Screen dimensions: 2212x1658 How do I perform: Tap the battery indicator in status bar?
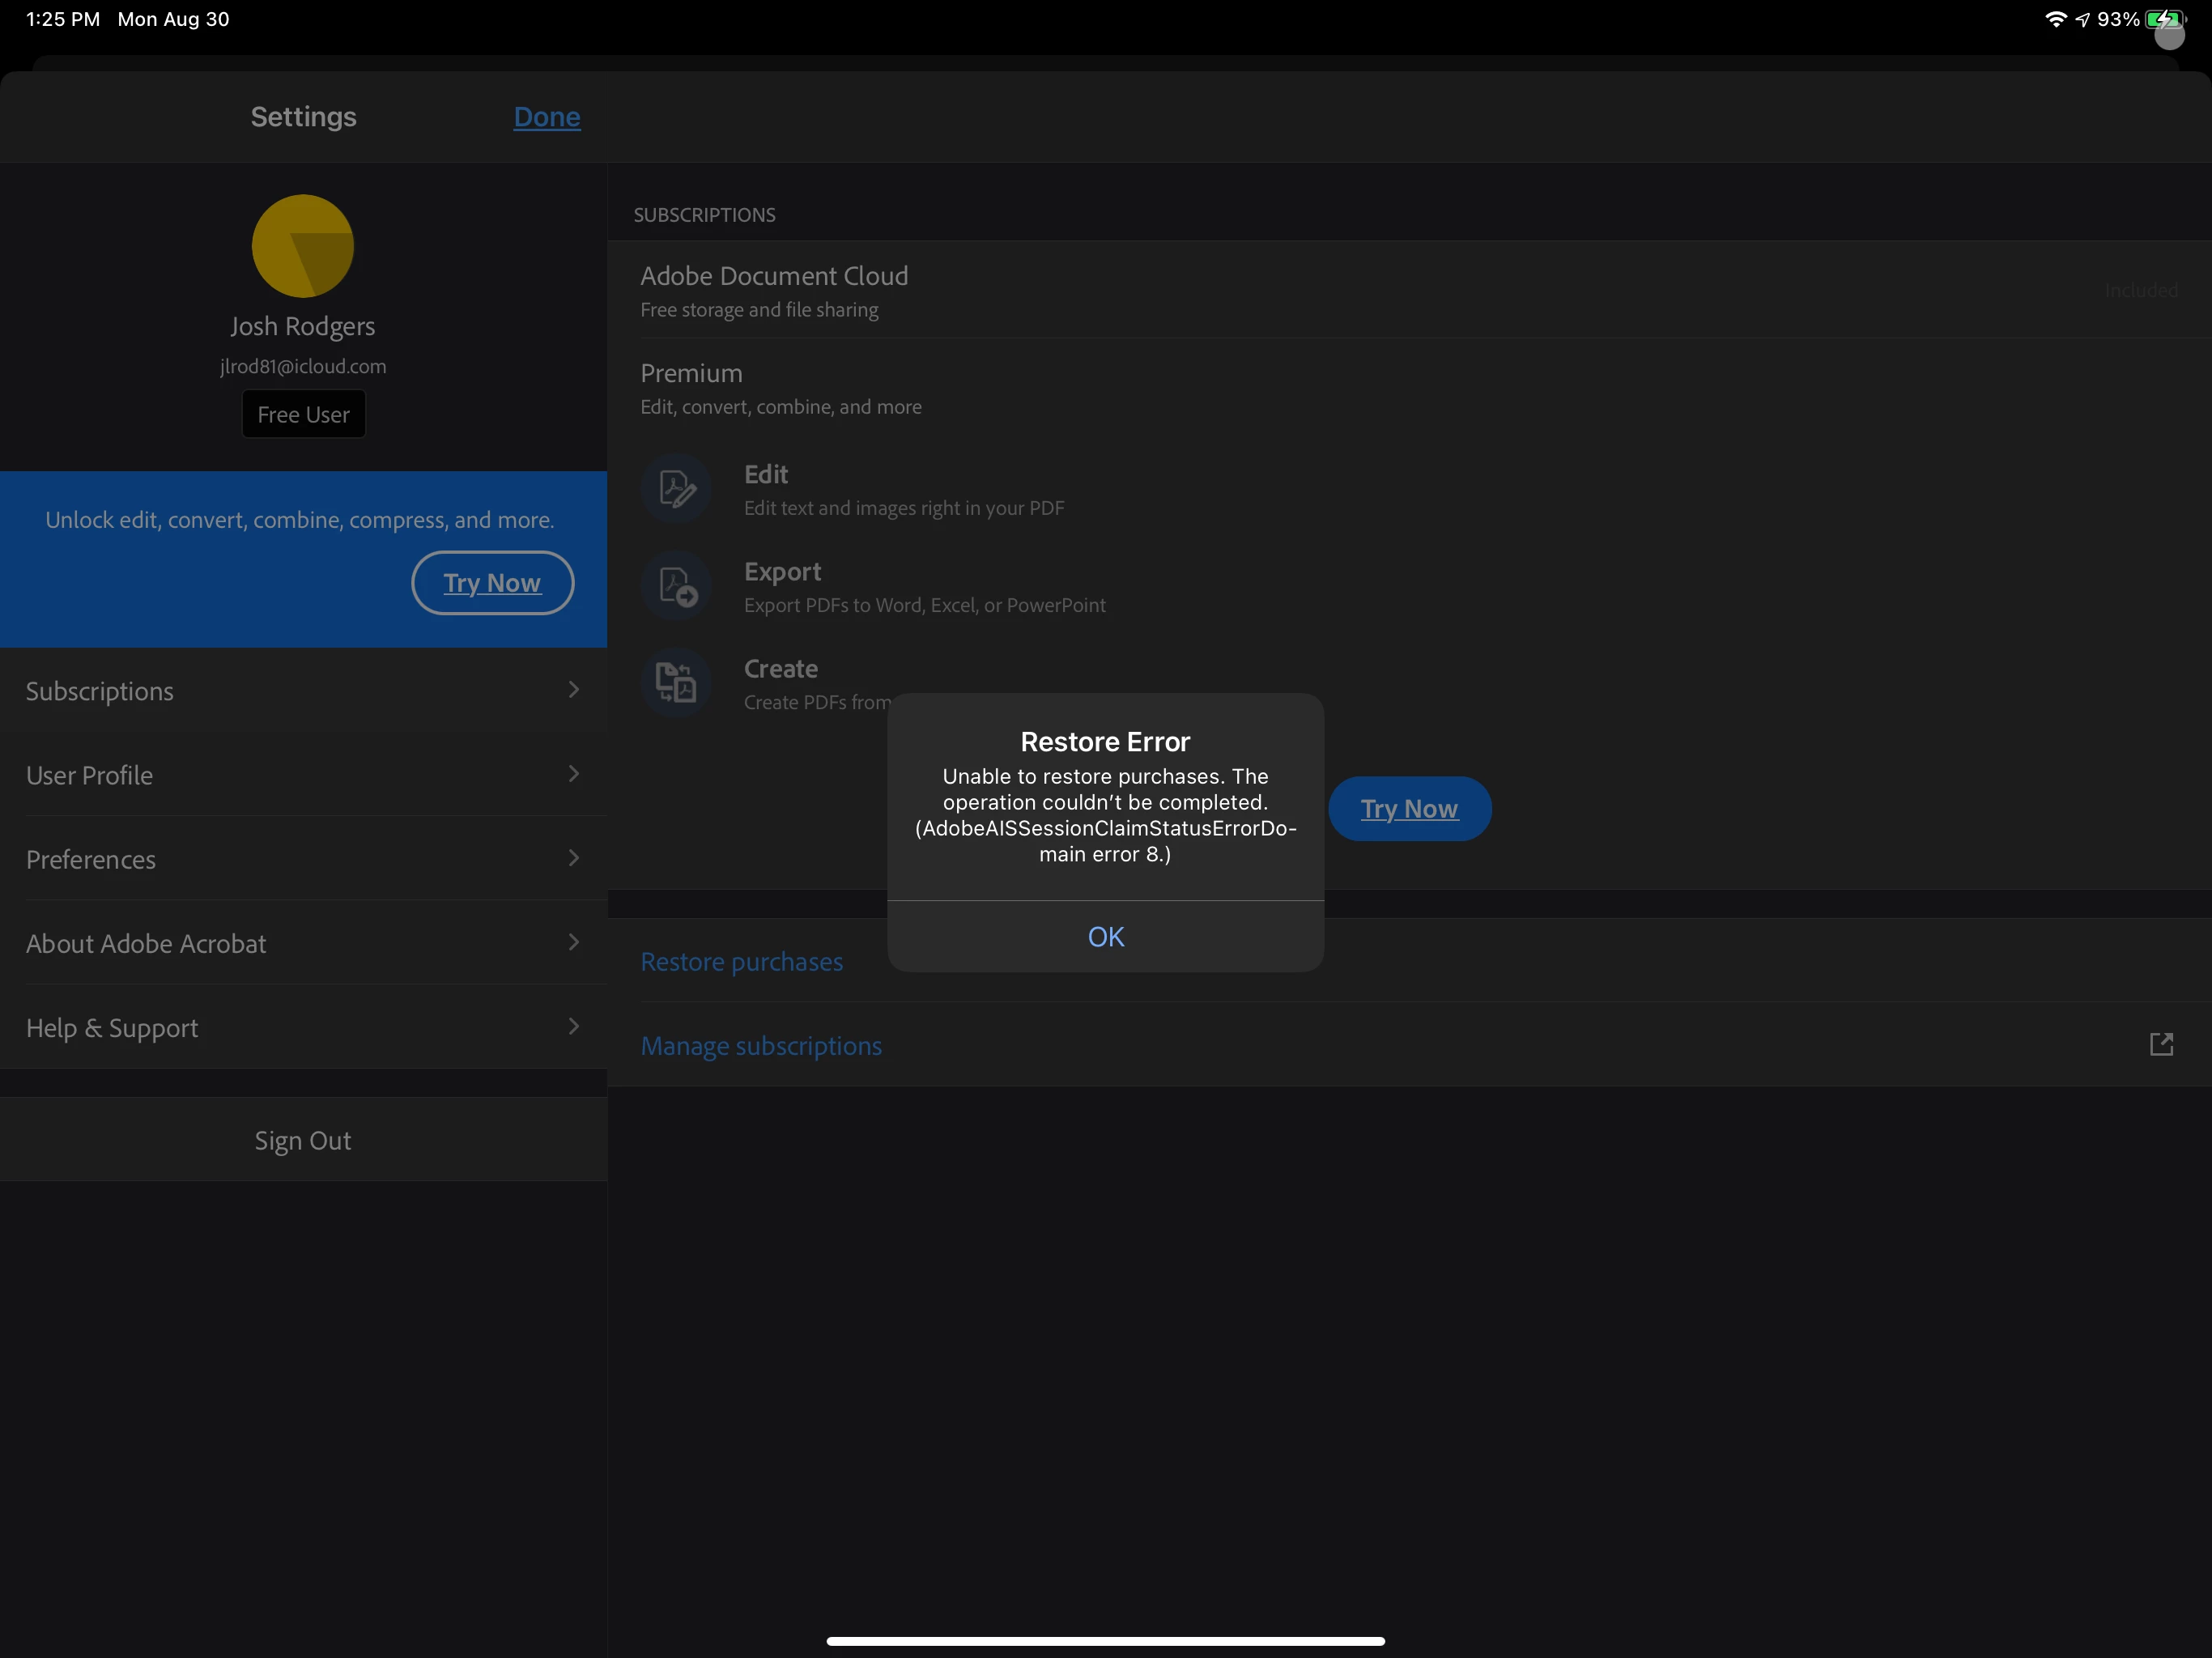(x=2164, y=19)
